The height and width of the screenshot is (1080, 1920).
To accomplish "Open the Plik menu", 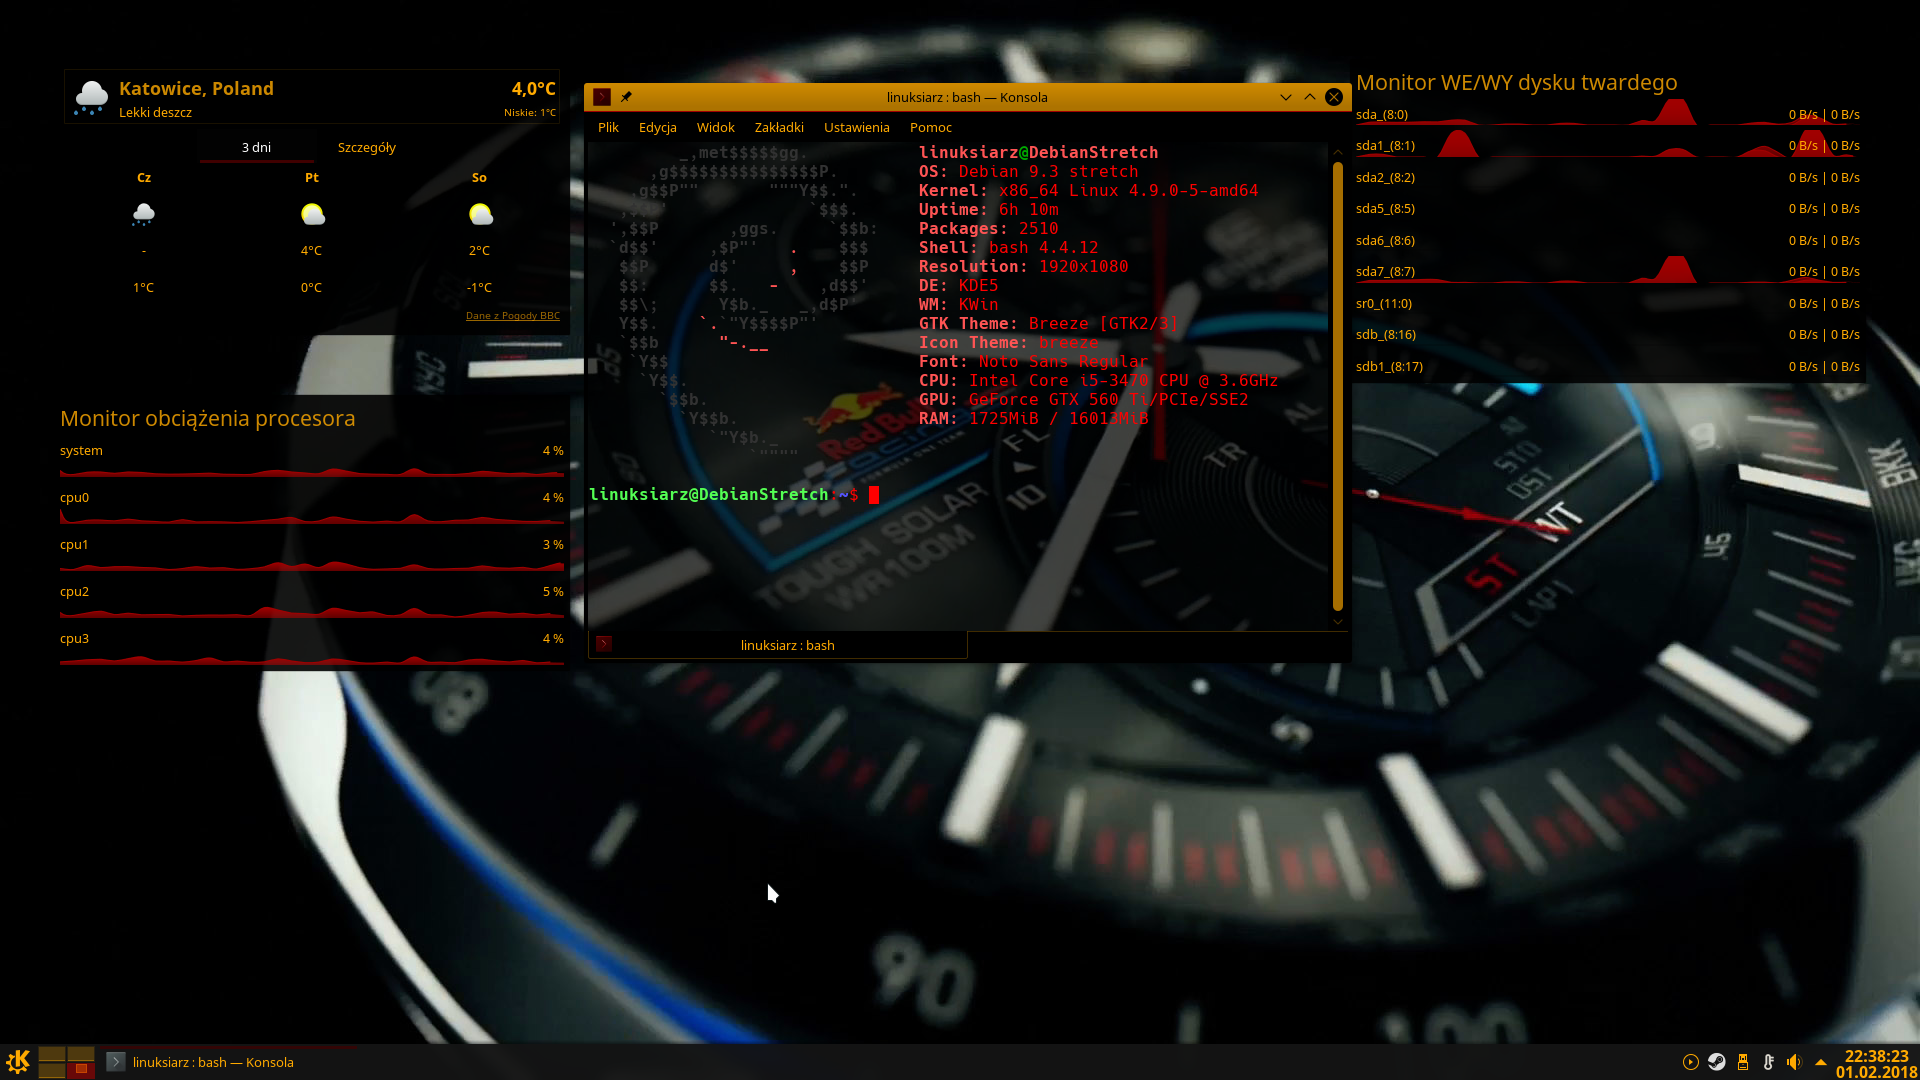I will (x=608, y=127).
